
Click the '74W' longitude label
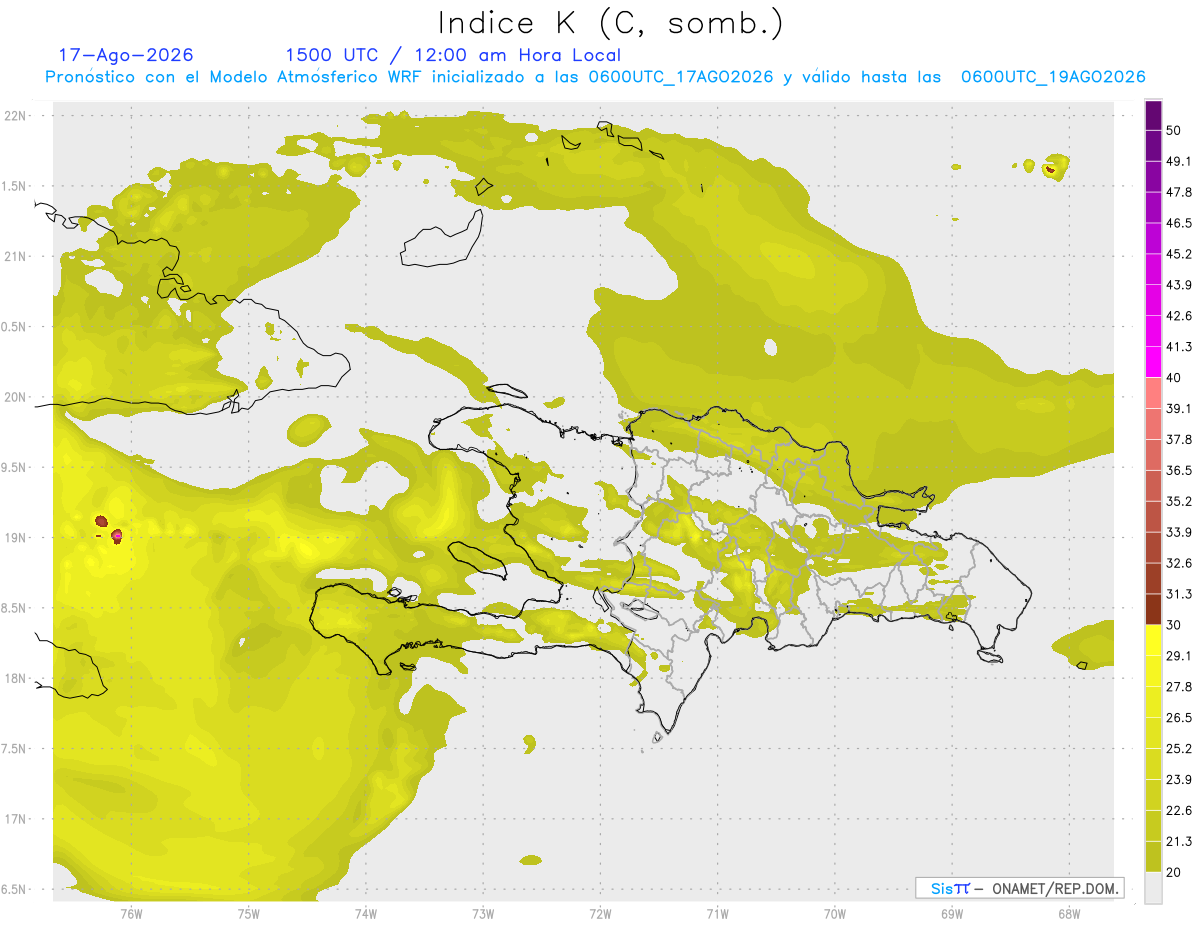coord(366,914)
